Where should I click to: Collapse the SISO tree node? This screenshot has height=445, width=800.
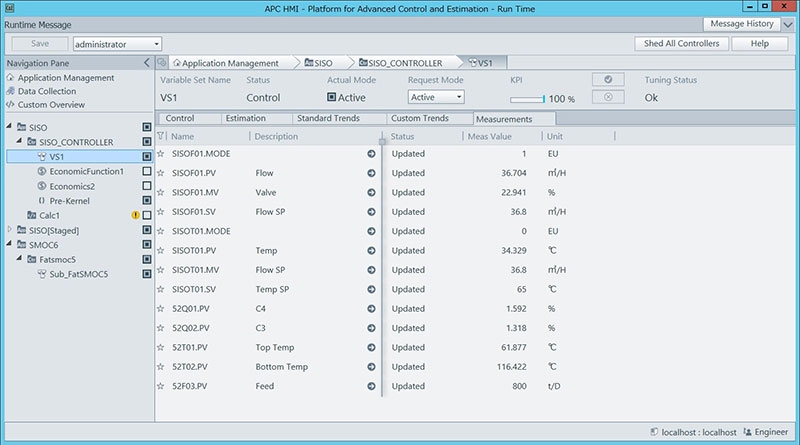coord(9,126)
